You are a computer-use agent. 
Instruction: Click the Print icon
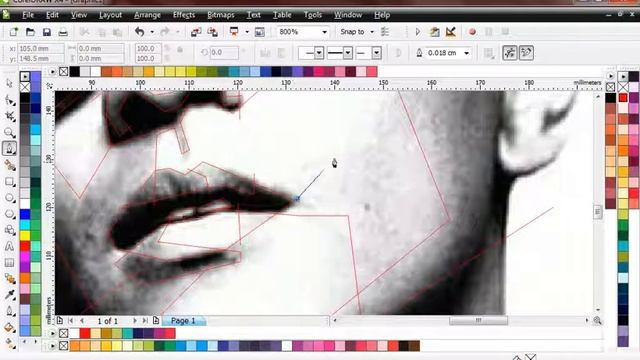(x=63, y=32)
